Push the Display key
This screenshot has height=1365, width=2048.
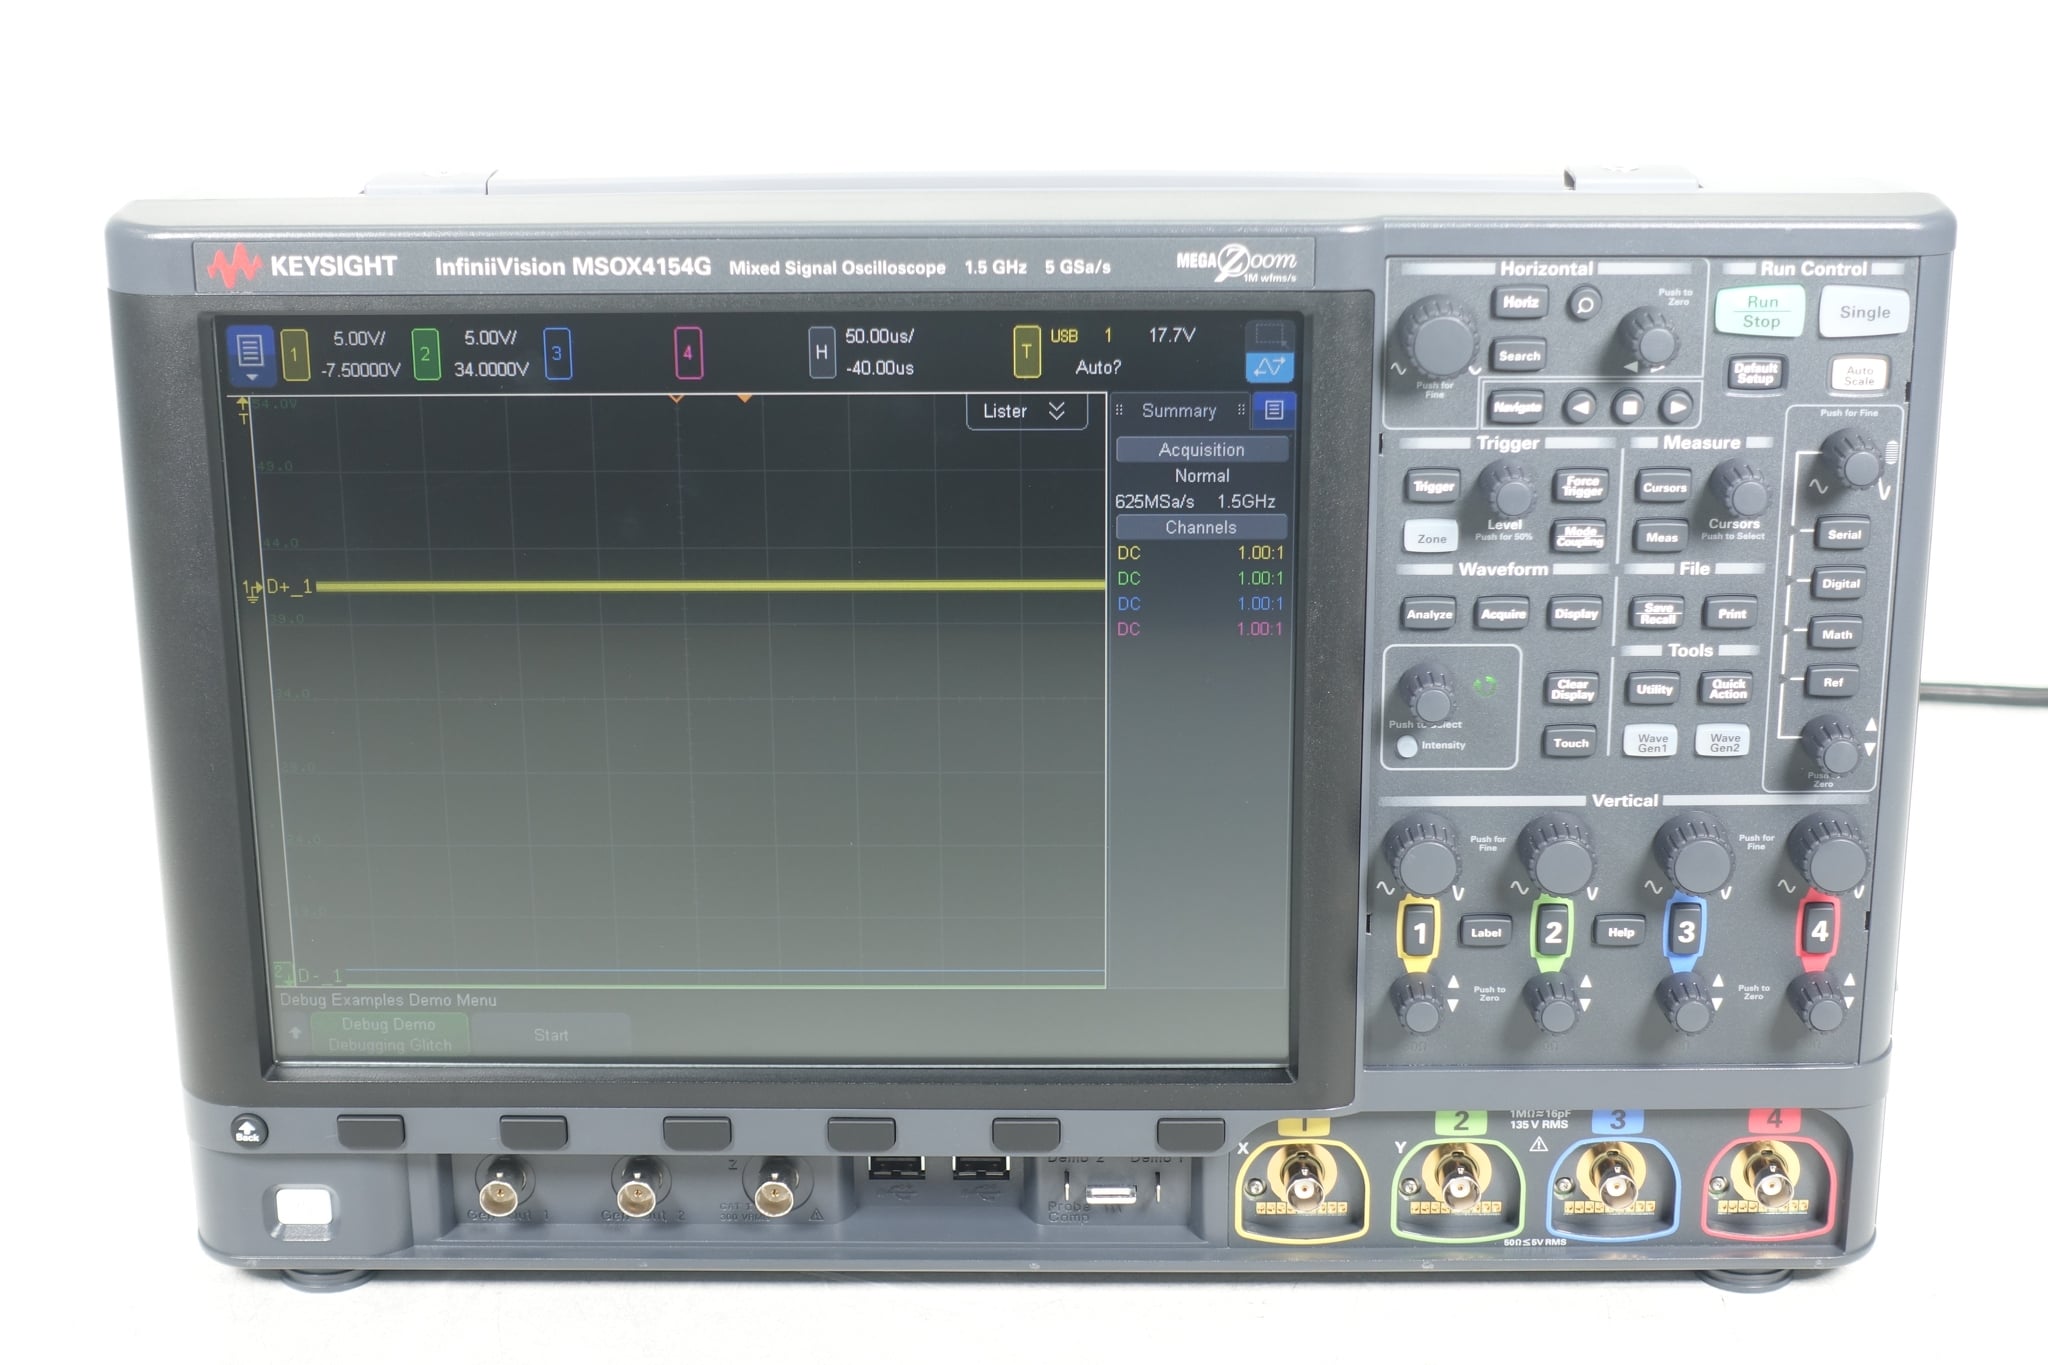[1576, 614]
